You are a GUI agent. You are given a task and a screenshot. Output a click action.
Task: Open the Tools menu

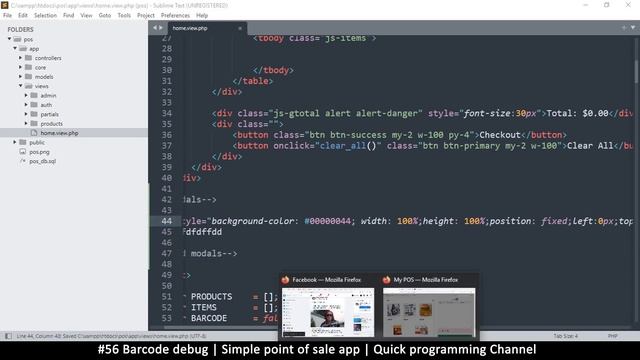pos(124,15)
